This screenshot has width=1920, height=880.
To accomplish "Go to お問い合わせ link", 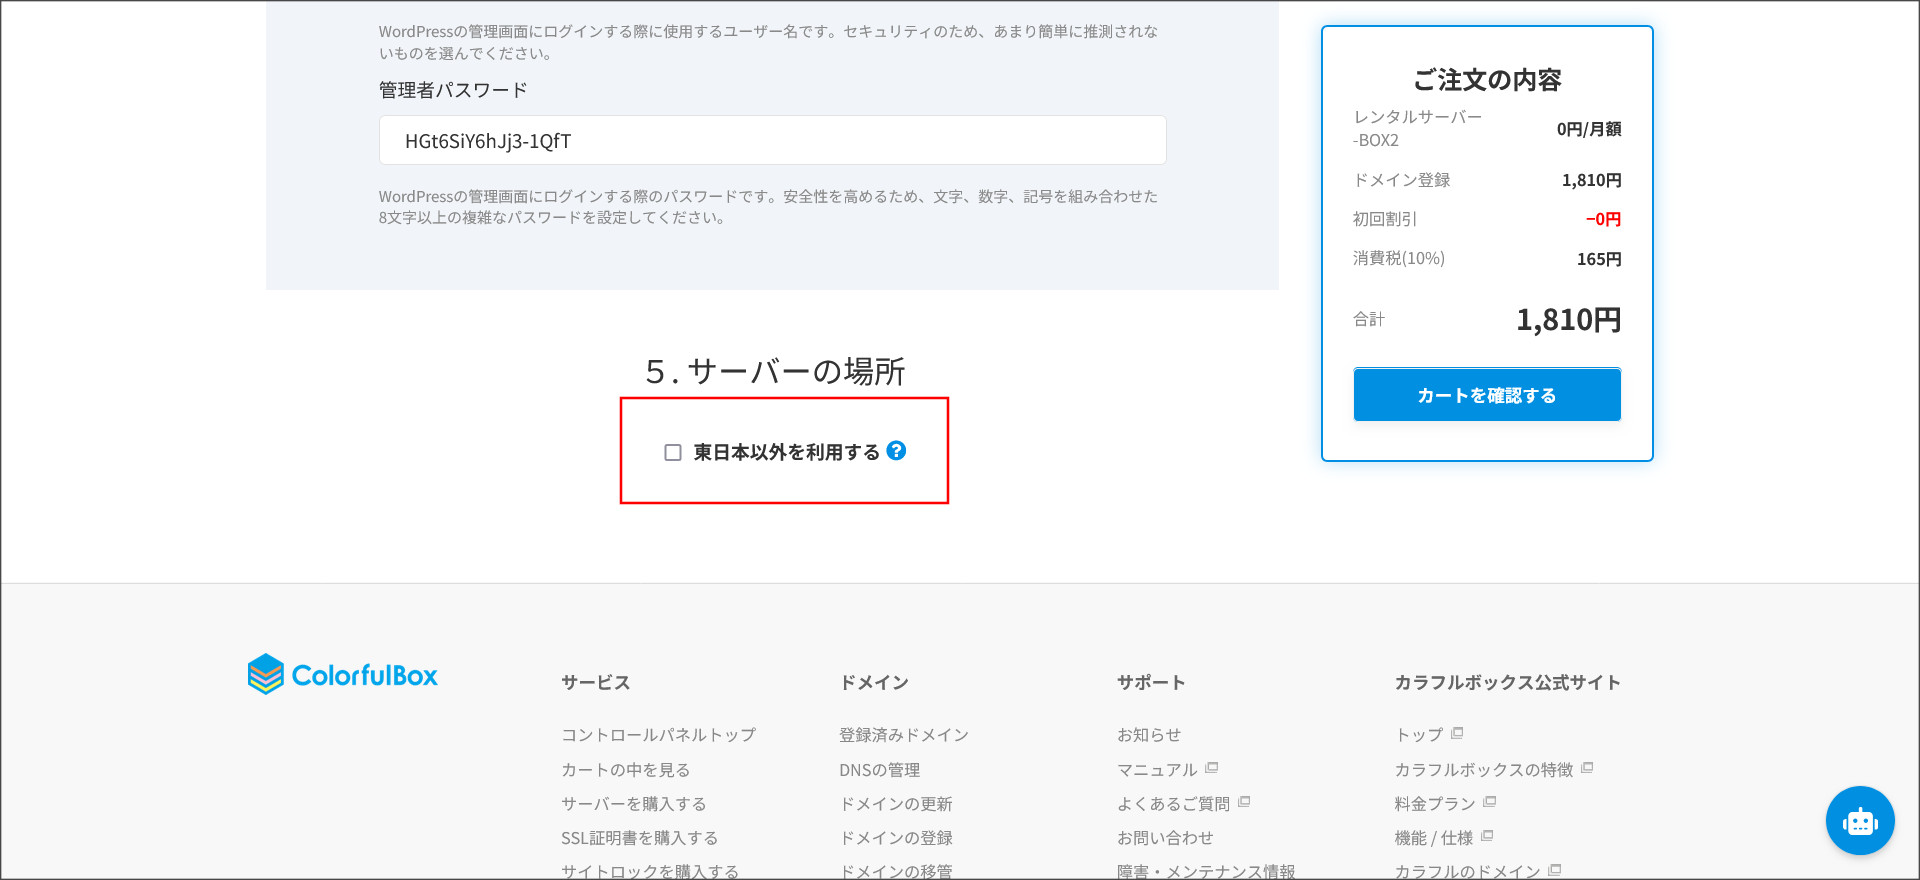I will pos(1165,838).
